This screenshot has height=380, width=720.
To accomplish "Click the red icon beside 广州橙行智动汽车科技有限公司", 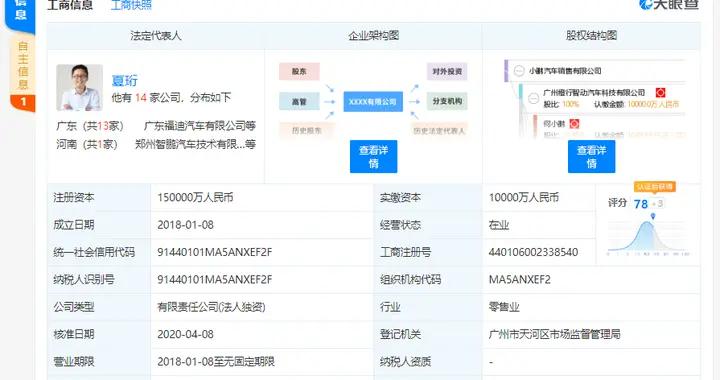I will (x=660, y=93).
